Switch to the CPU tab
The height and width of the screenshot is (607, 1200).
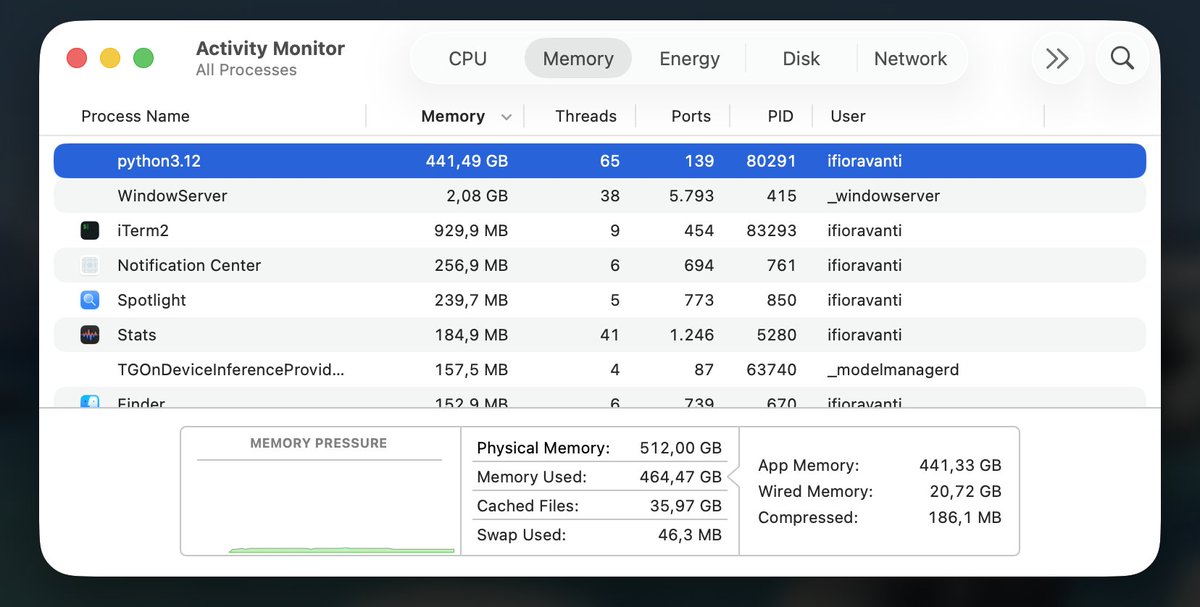pyautogui.click(x=467, y=58)
